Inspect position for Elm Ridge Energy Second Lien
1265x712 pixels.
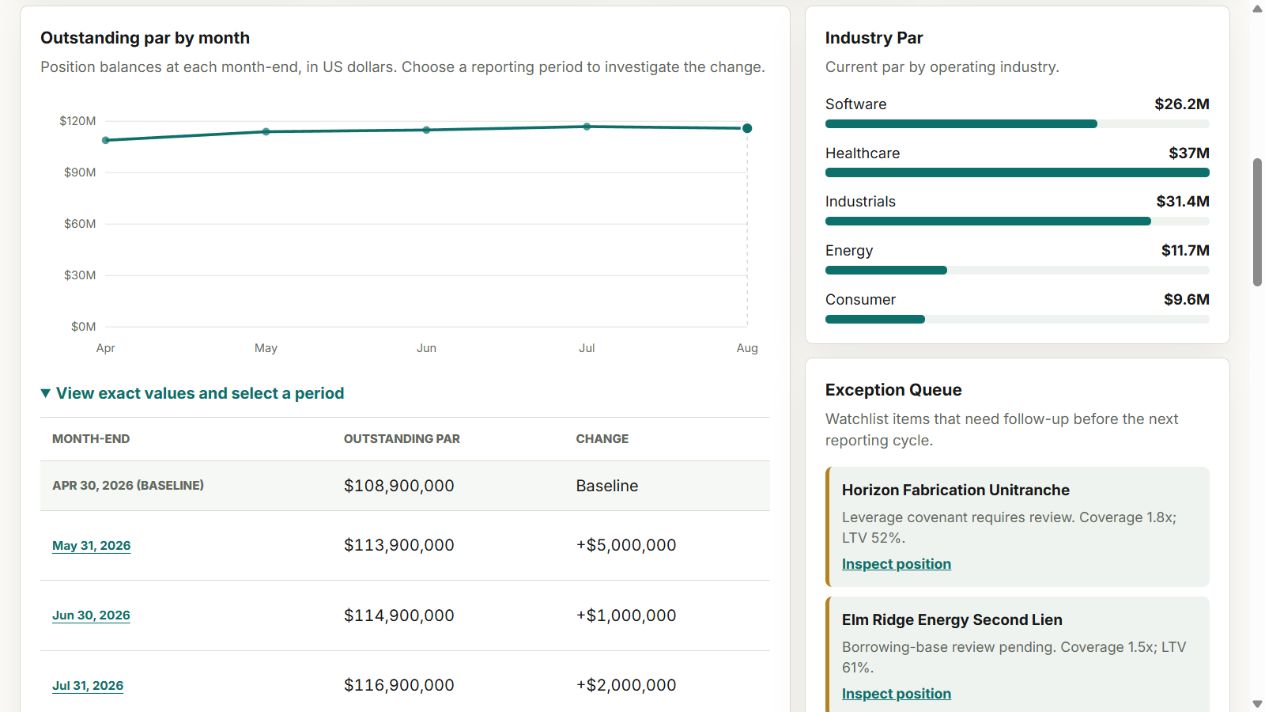(896, 694)
